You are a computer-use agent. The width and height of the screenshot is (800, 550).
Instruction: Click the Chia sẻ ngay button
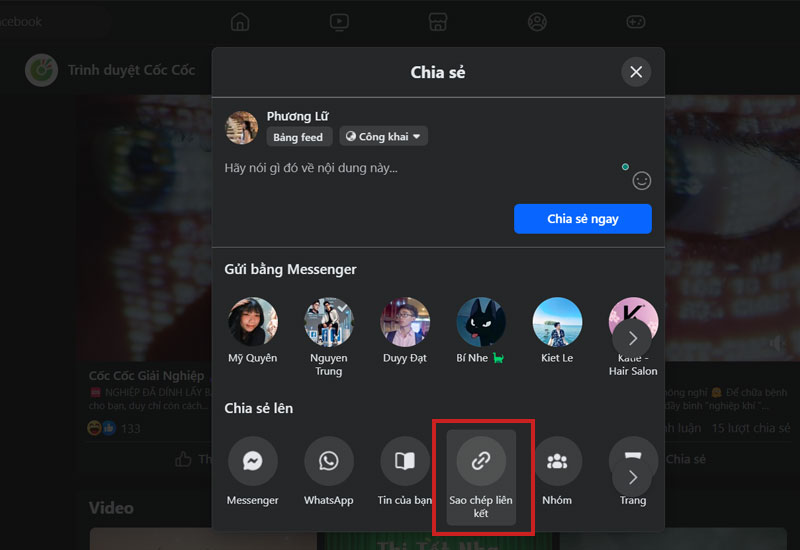583,219
